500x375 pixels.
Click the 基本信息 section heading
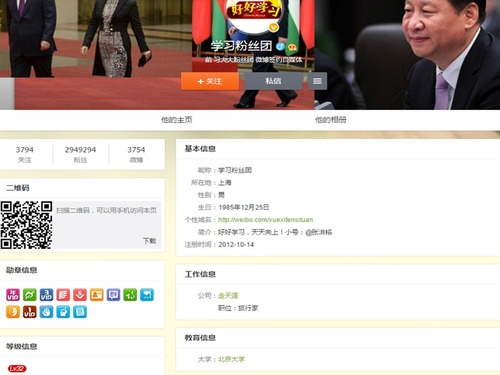click(x=200, y=149)
